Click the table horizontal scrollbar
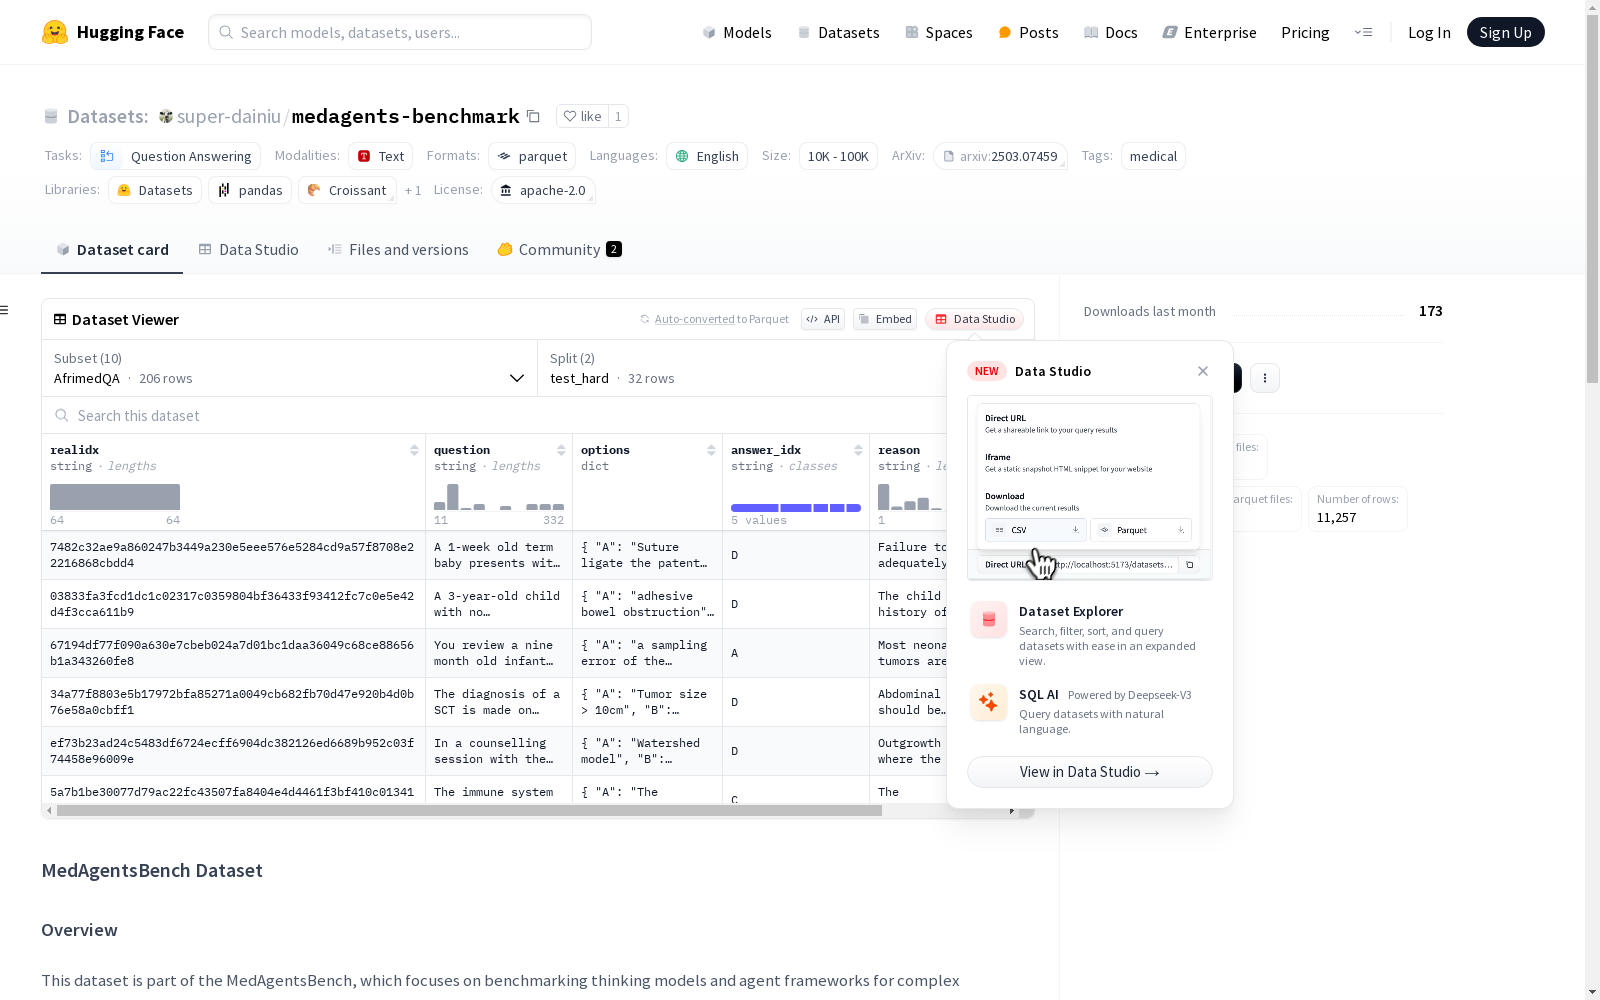 pos(470,811)
